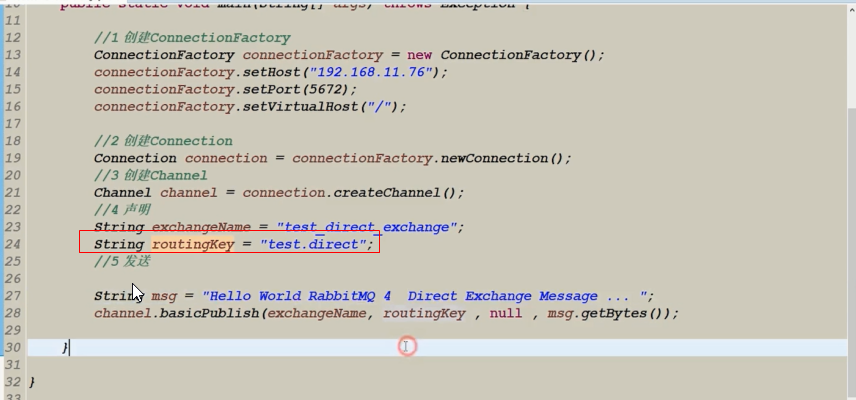Click the 'newConnection()' call on line 19
The image size is (856, 400).
pyautogui.click(x=502, y=158)
